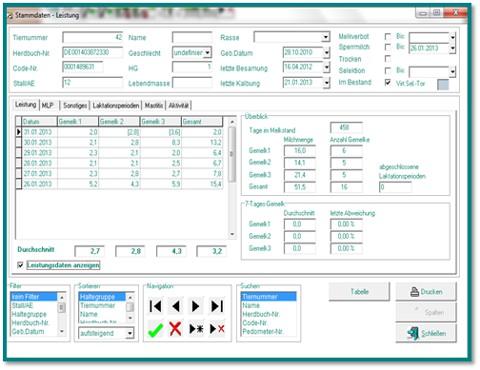Cancel changes with red X icon
The width and height of the screenshot is (480, 370).
(175, 329)
